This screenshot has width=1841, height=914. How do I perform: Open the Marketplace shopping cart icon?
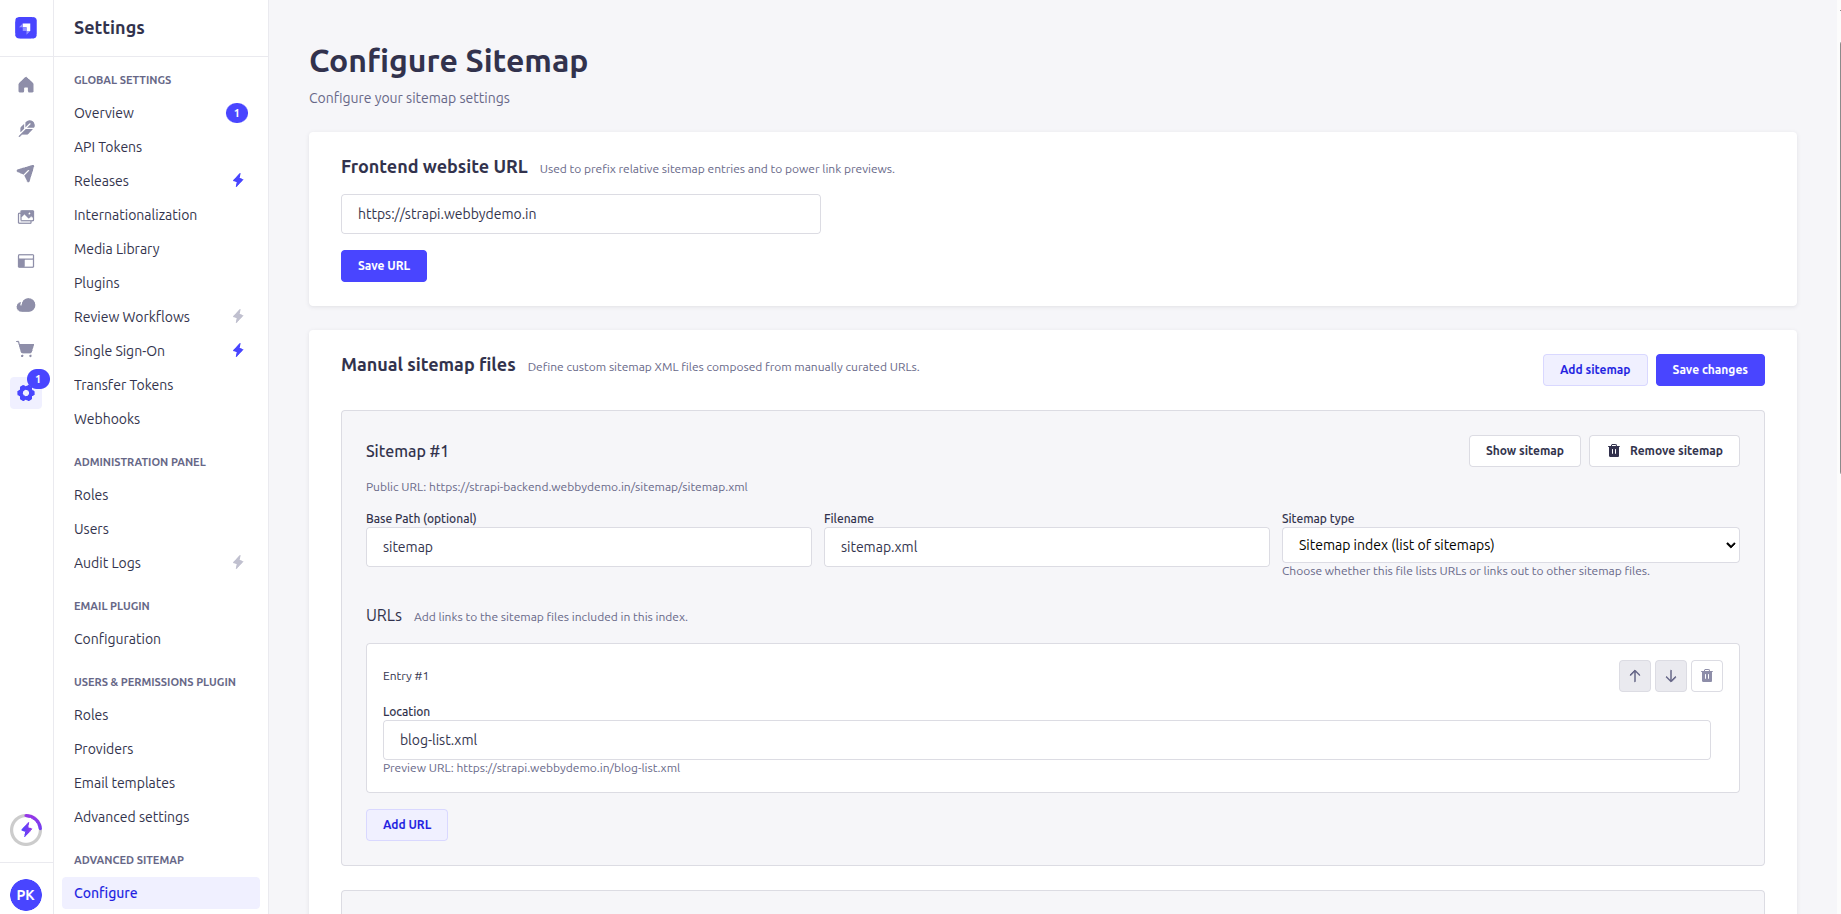pyautogui.click(x=26, y=349)
